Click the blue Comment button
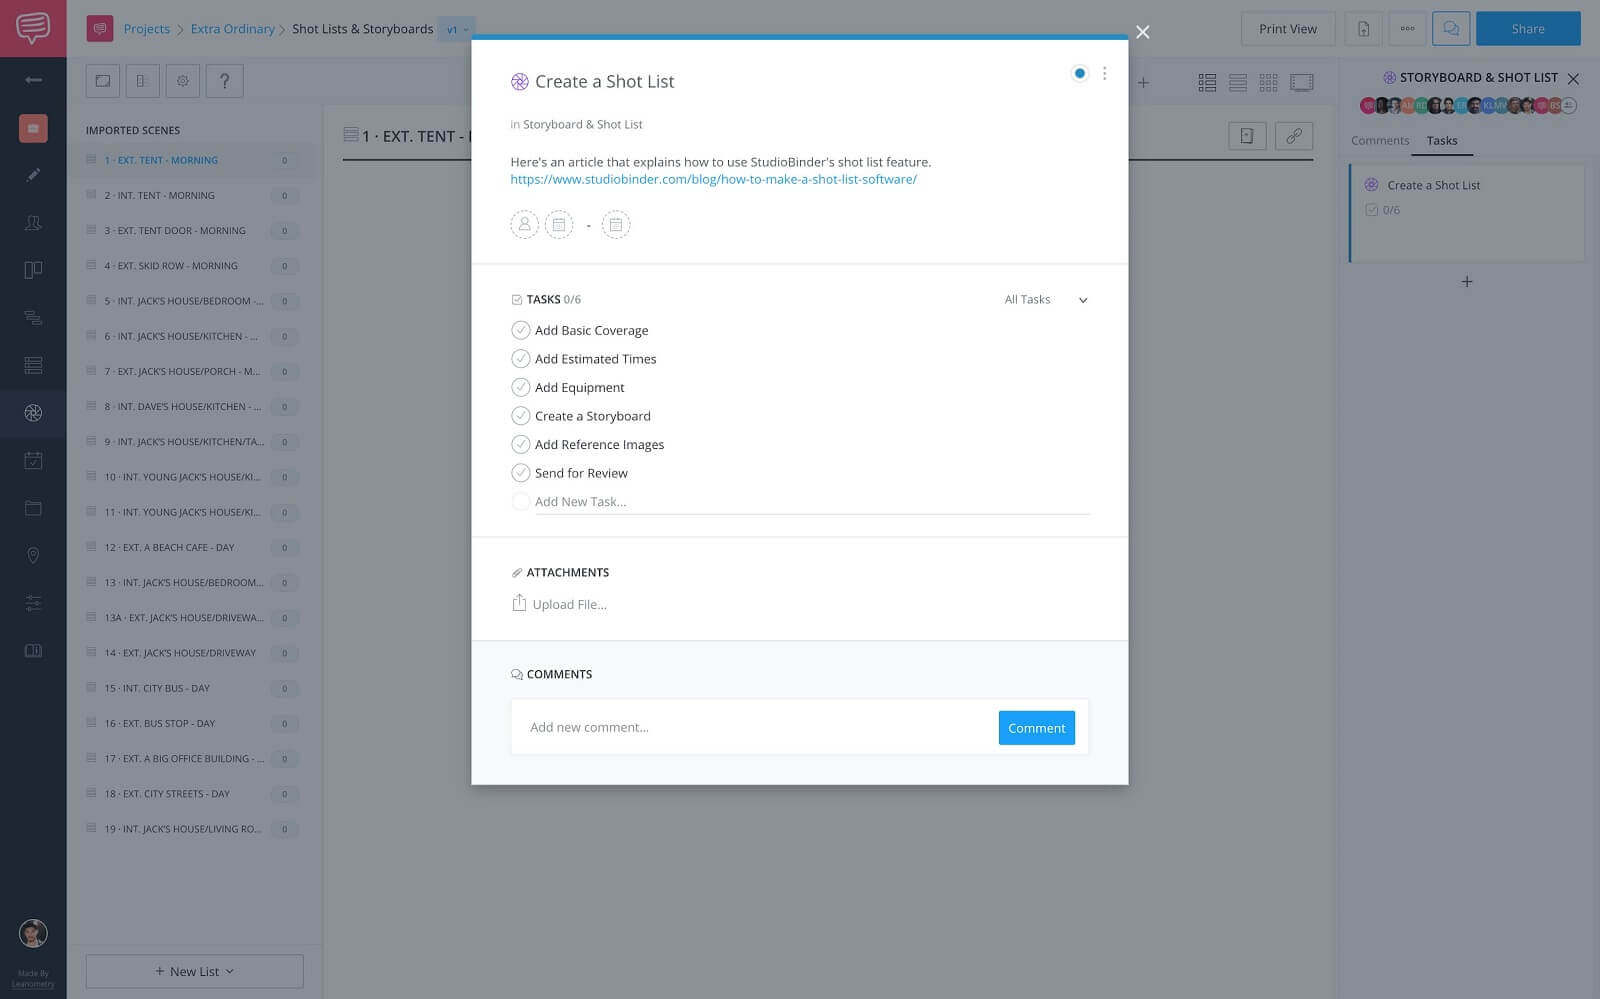 pos(1036,728)
